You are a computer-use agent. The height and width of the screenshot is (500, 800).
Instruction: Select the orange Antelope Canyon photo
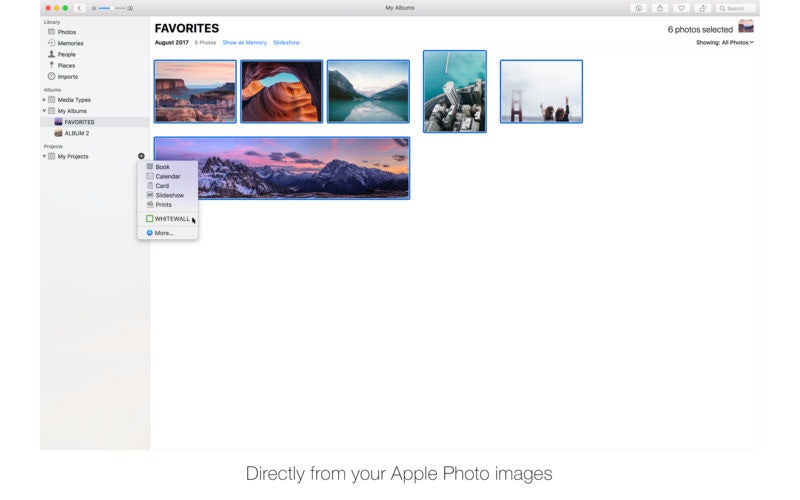[282, 91]
